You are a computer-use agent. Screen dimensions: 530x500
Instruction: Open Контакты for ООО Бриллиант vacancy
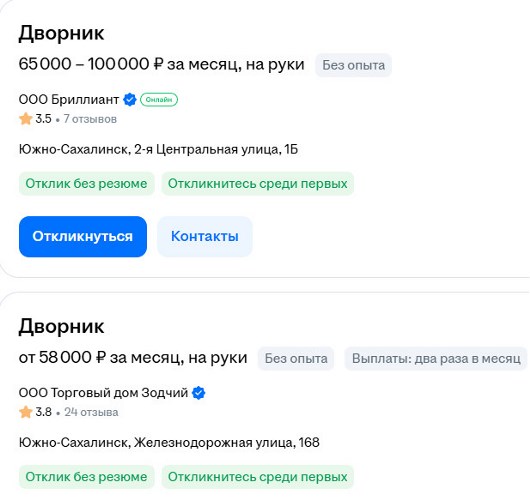[204, 236]
